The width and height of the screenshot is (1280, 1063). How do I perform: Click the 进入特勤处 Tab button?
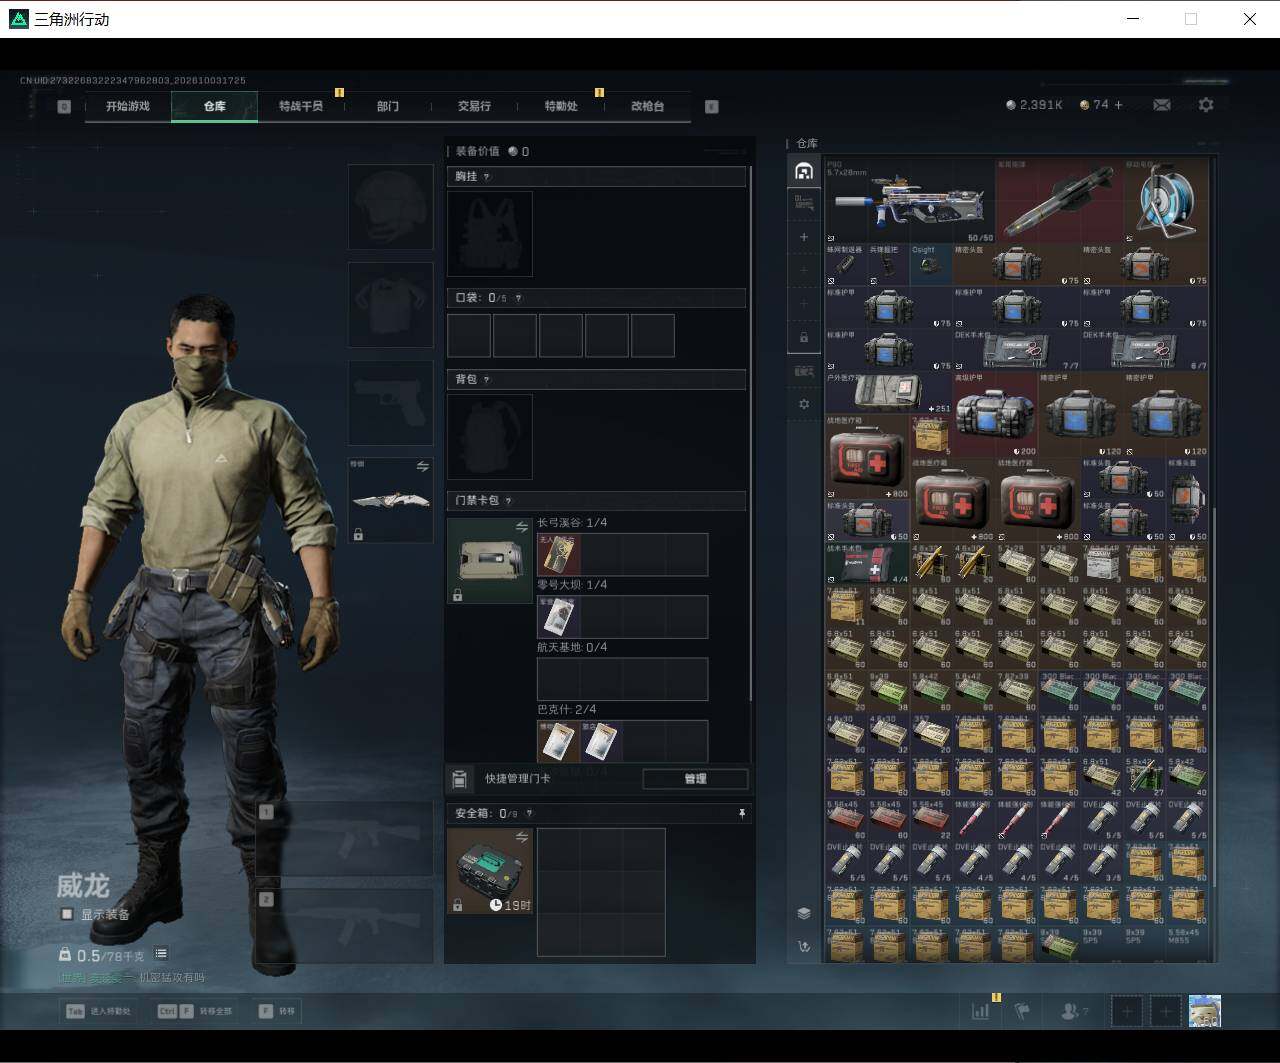click(98, 1011)
